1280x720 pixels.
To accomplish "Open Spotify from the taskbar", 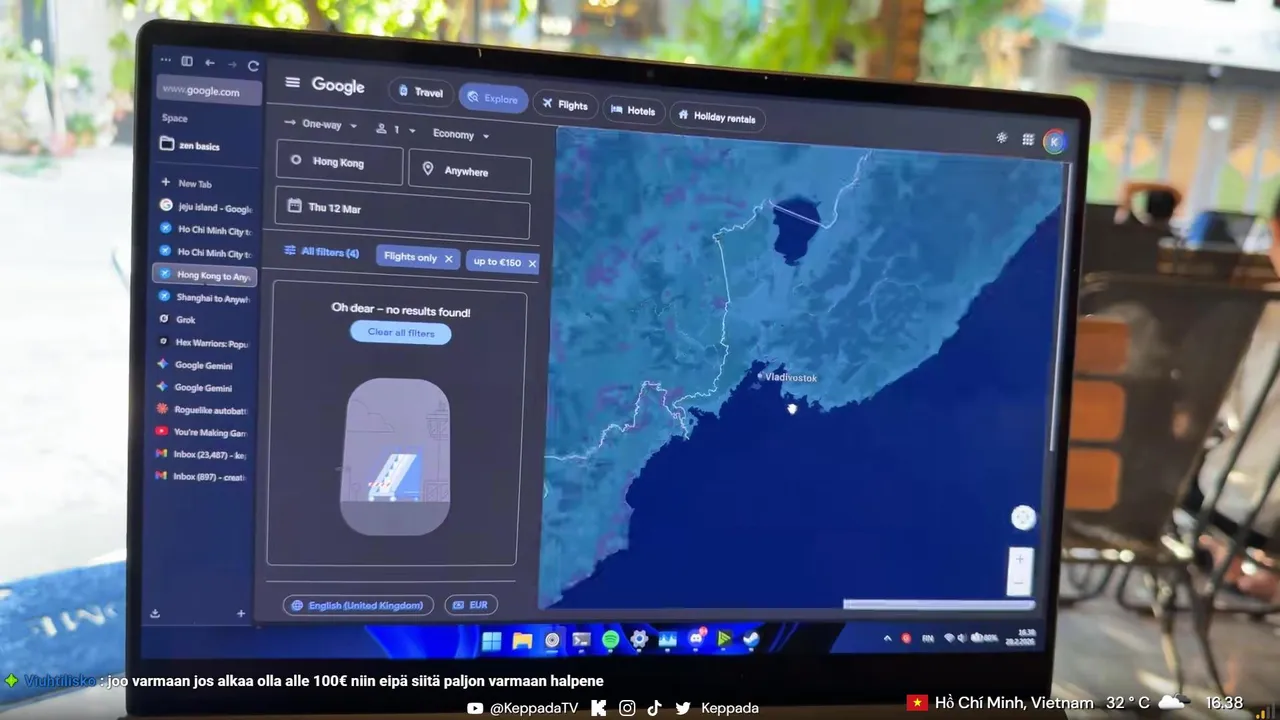I will pyautogui.click(x=610, y=640).
